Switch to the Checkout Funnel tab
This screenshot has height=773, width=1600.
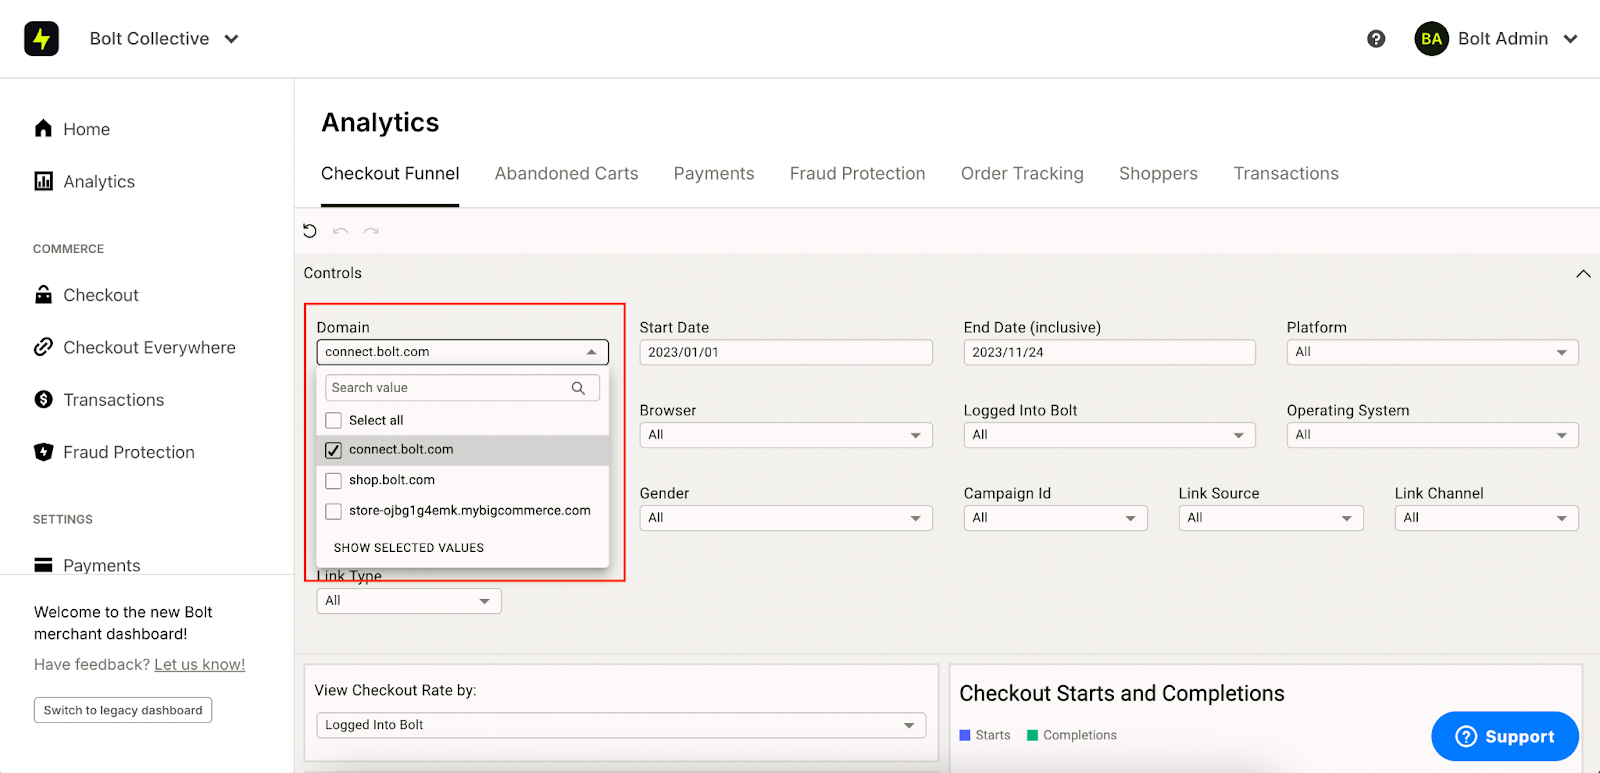click(x=390, y=174)
